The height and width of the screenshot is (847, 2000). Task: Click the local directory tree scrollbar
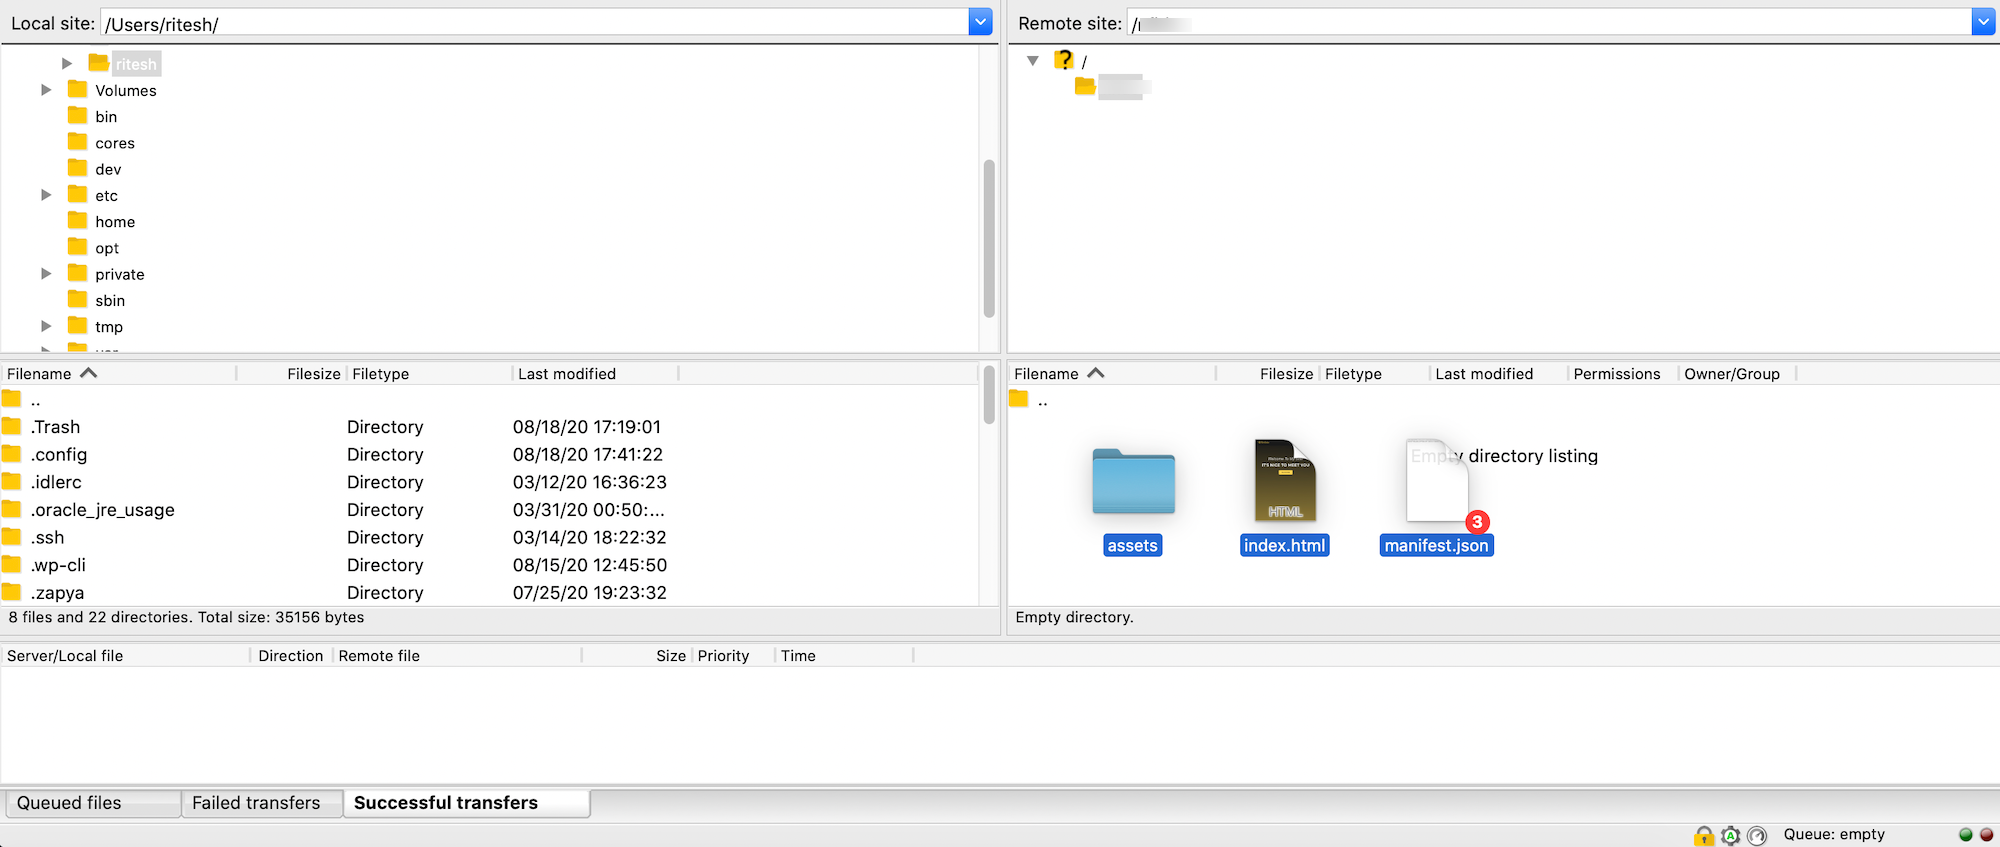pos(989,238)
